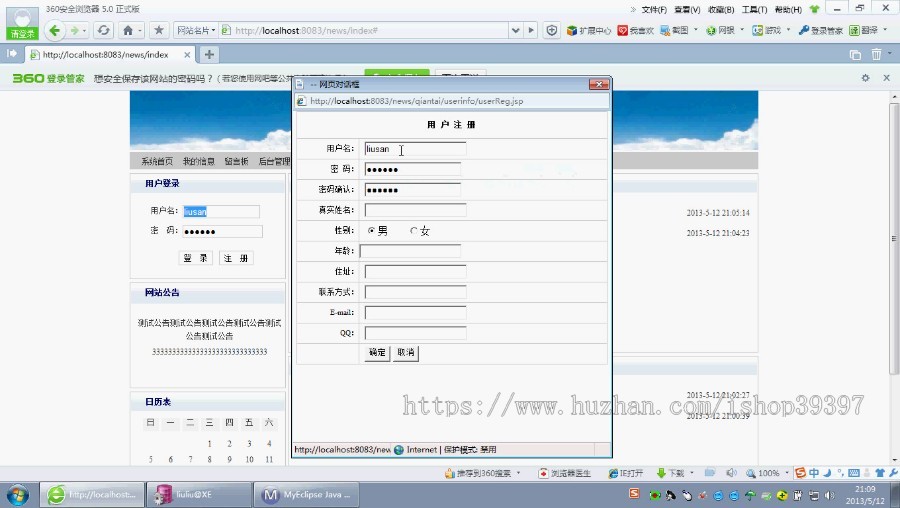Open 扩展中心 extension center
Screen dimensions: 900x508
588,30
